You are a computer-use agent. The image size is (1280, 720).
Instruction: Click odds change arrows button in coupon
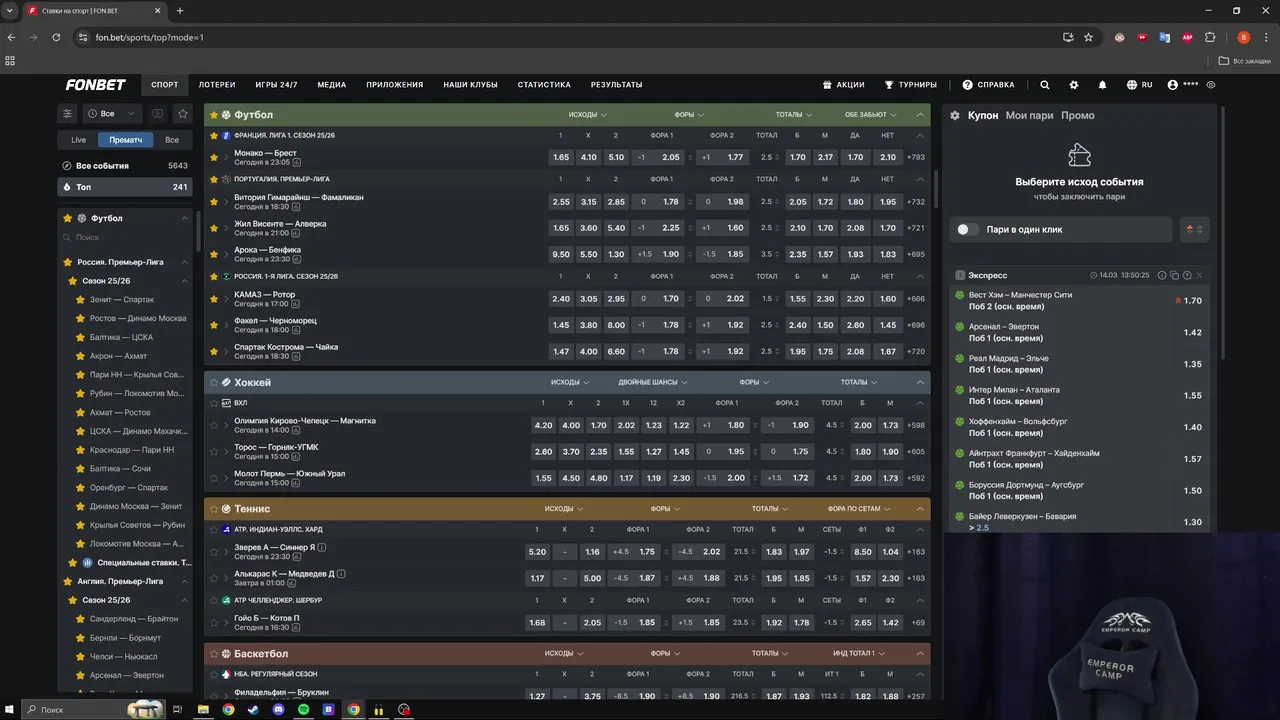1194,229
